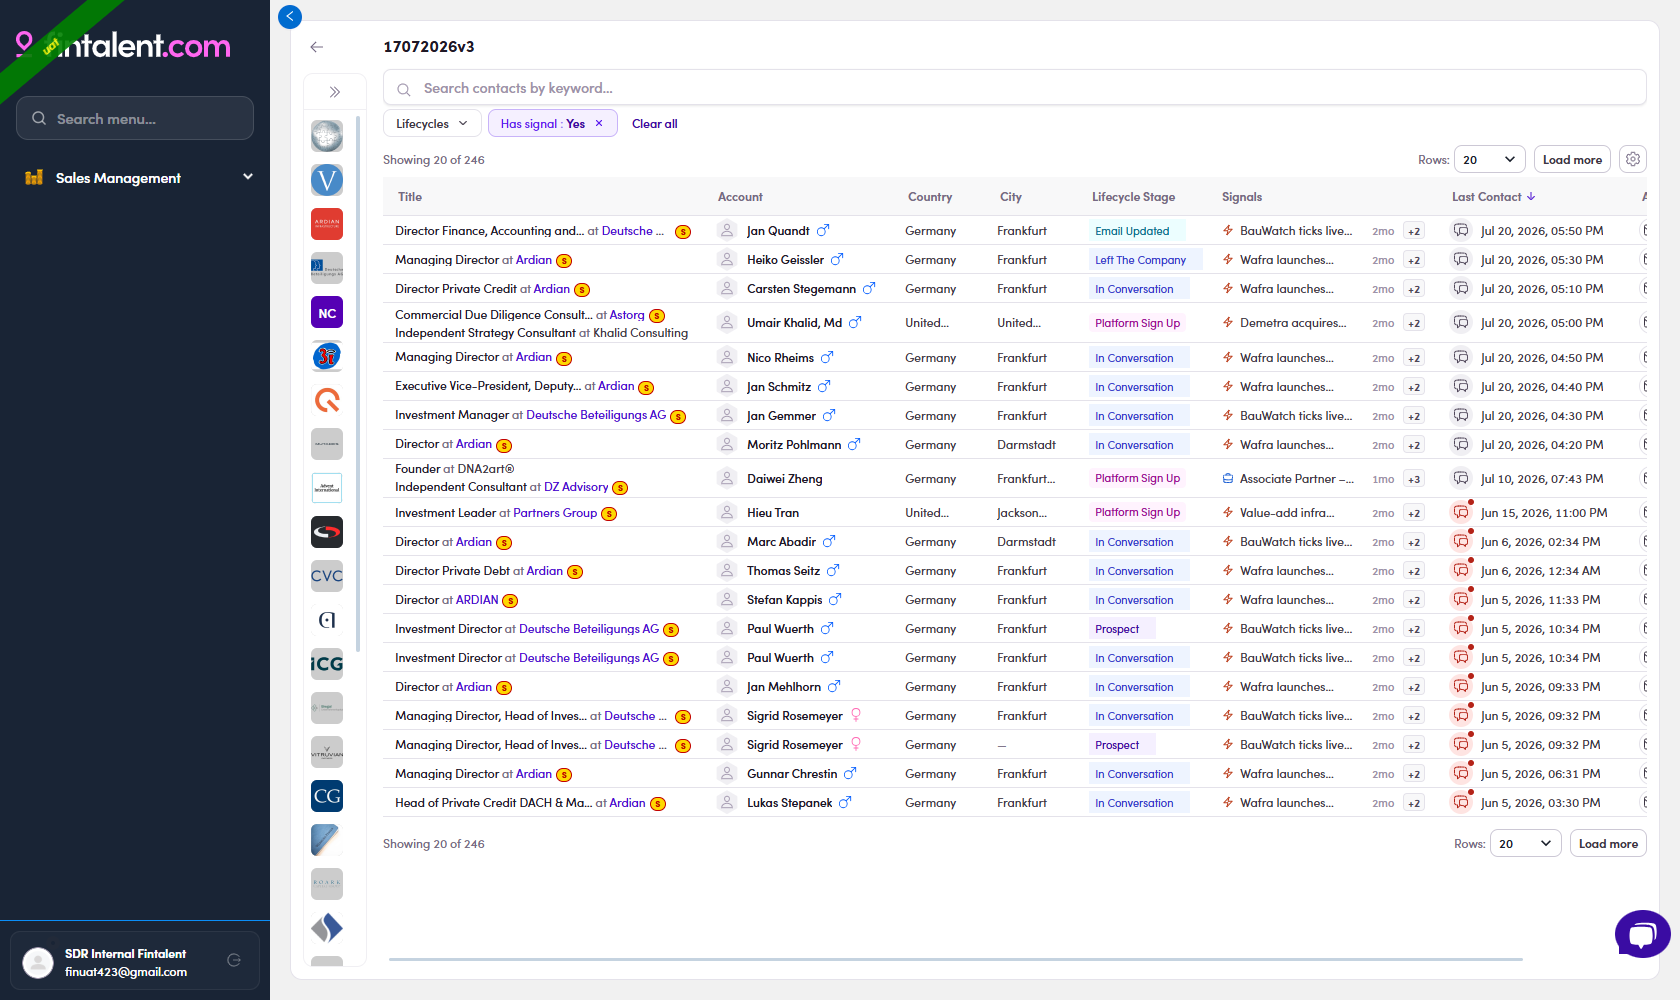Click the +3 signals badge for Daiwei Zheng
1680x1000 pixels.
pyautogui.click(x=1414, y=479)
